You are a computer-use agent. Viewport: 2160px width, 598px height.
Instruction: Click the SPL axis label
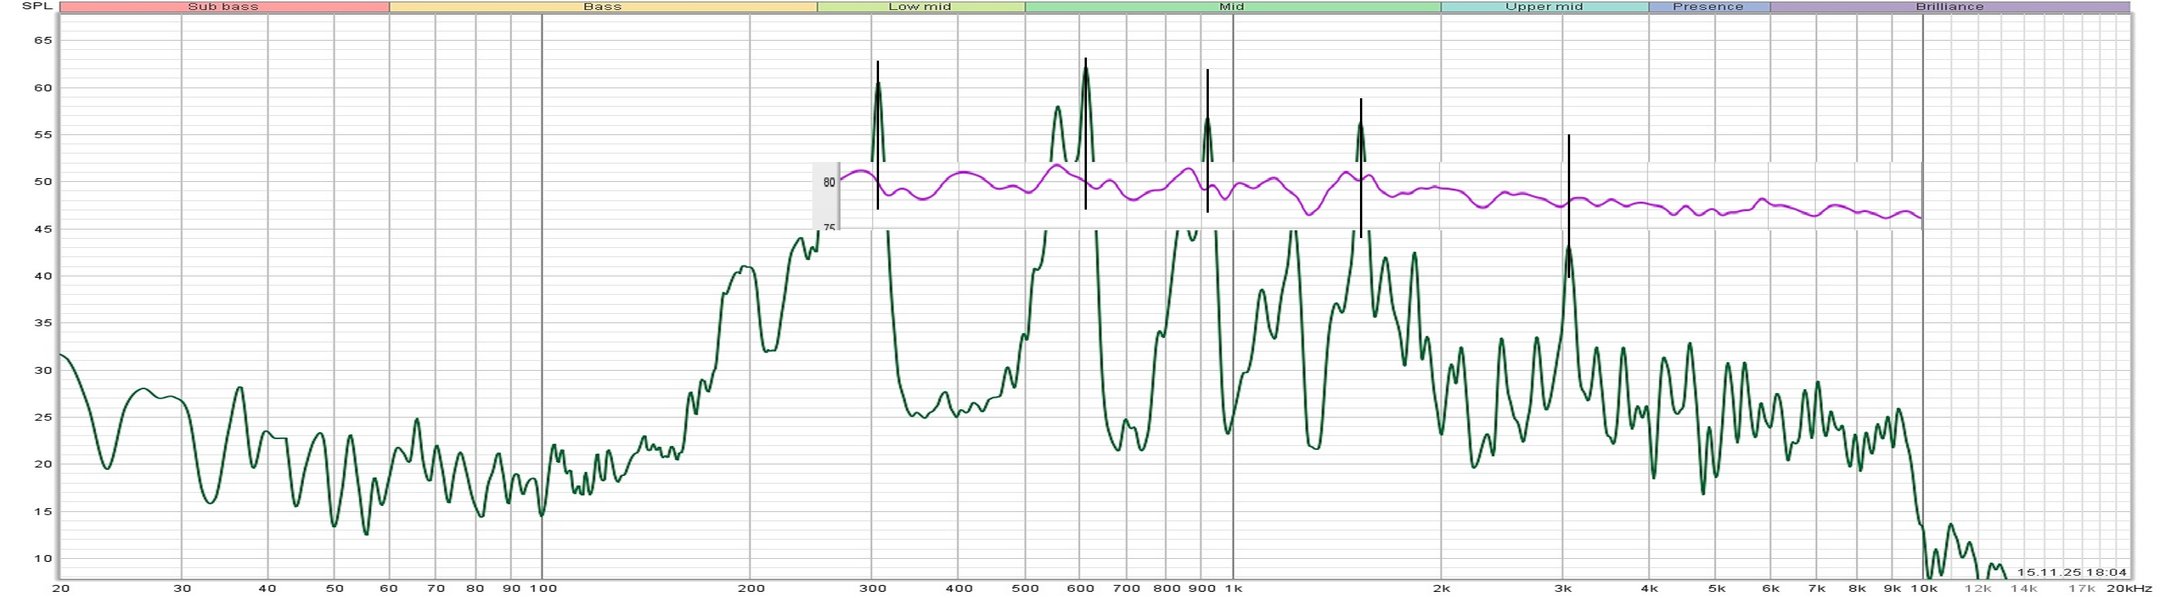point(37,7)
